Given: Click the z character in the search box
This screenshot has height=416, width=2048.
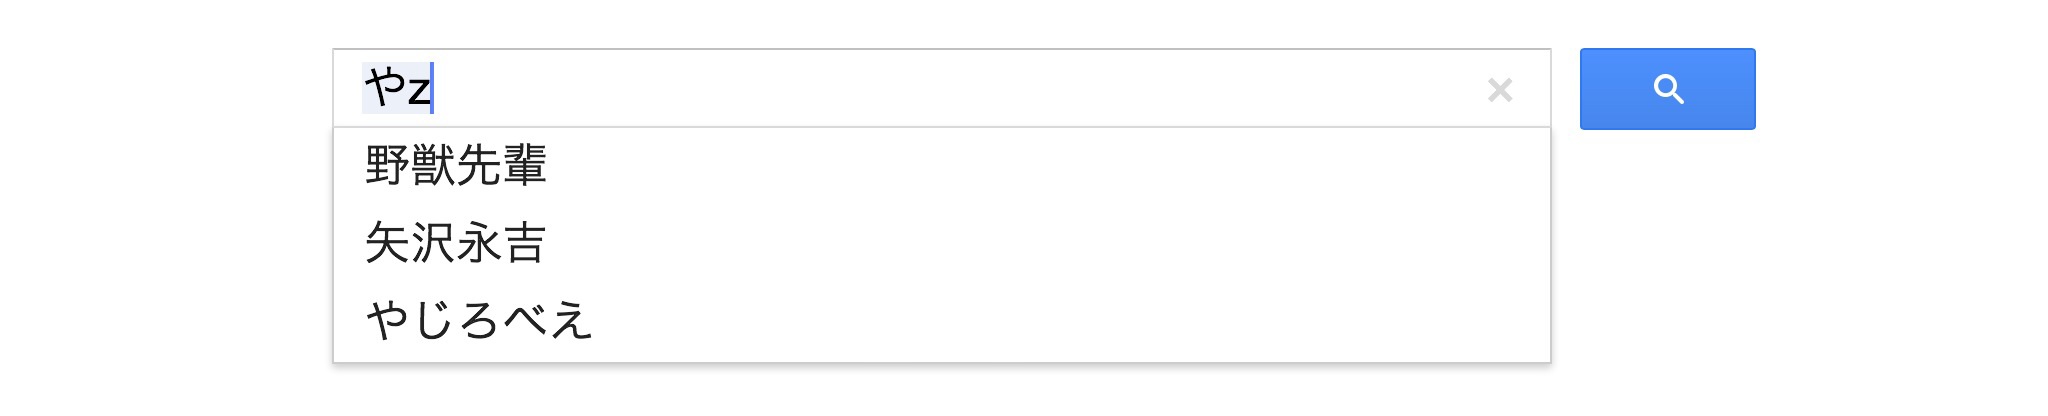Looking at the screenshot, I should point(418,91).
